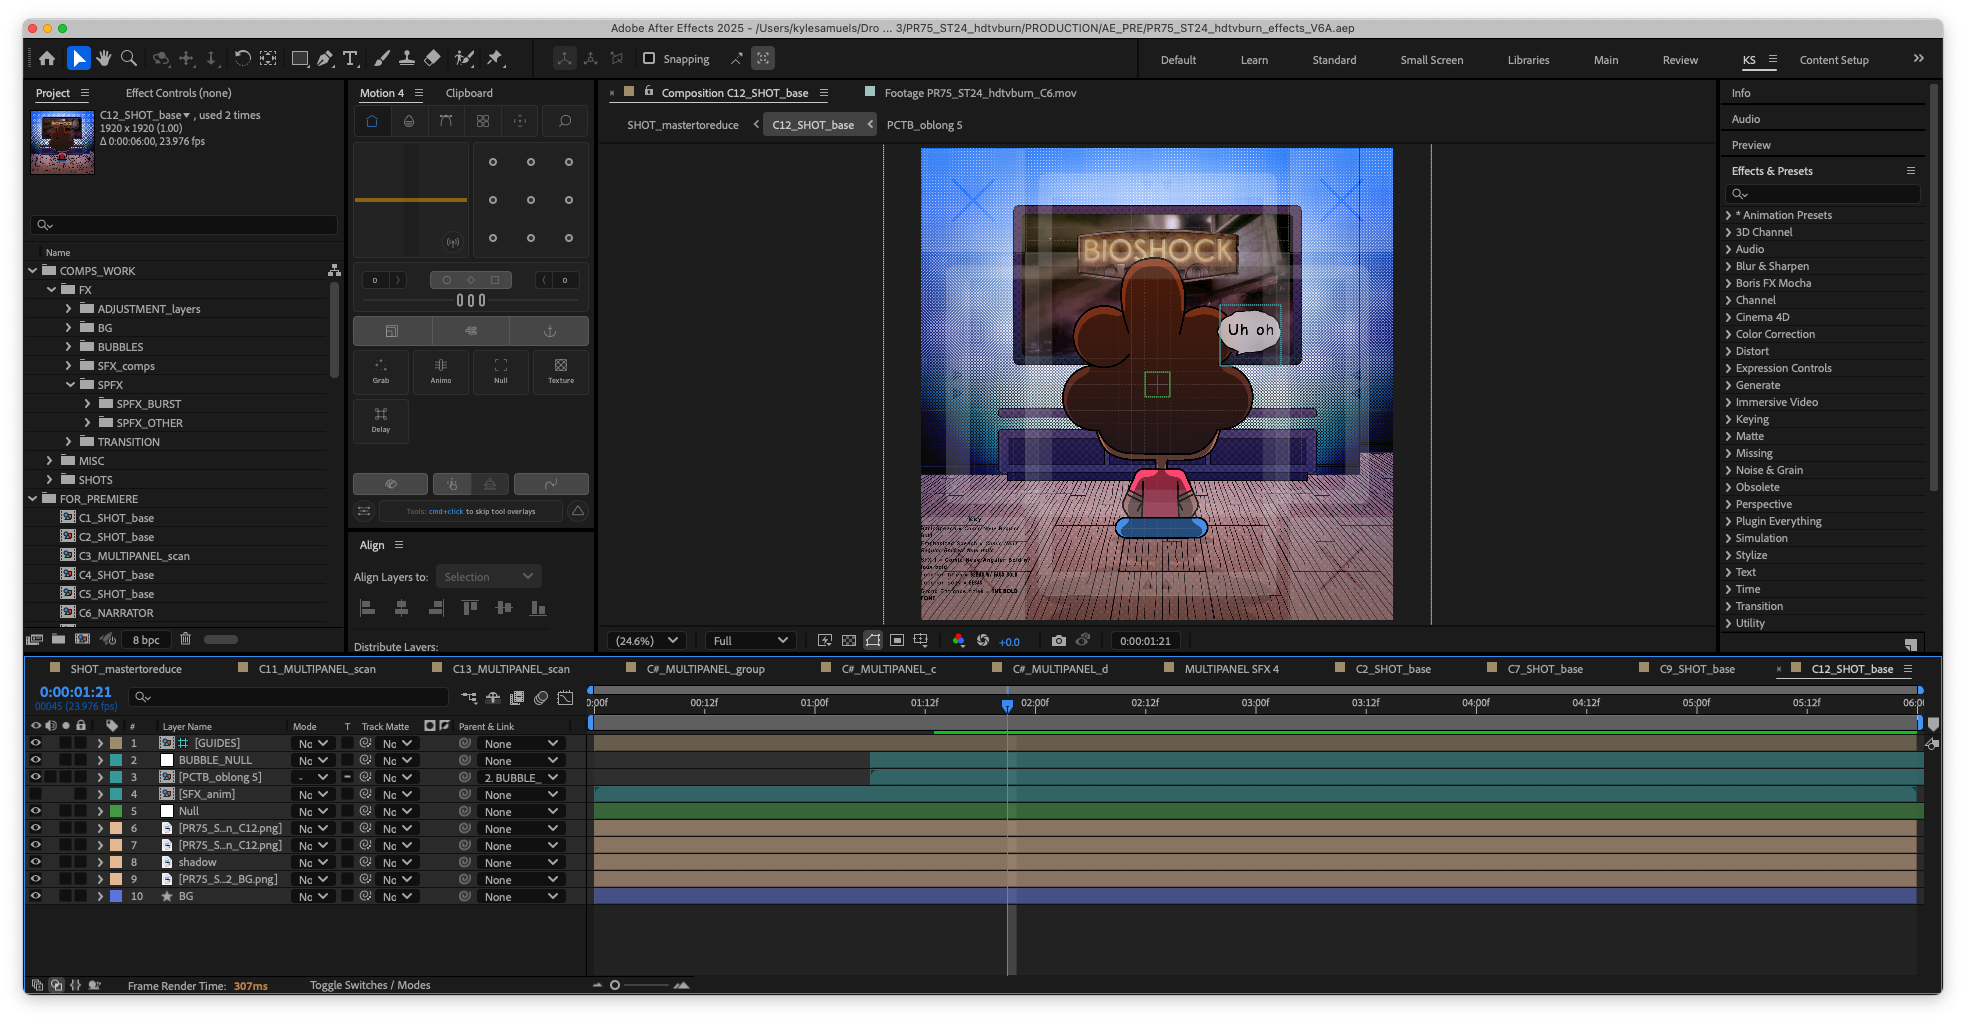This screenshot has width=1966, height=1022.
Task: Open the magnification ratio (24.6%) dropdown
Action: coord(646,641)
